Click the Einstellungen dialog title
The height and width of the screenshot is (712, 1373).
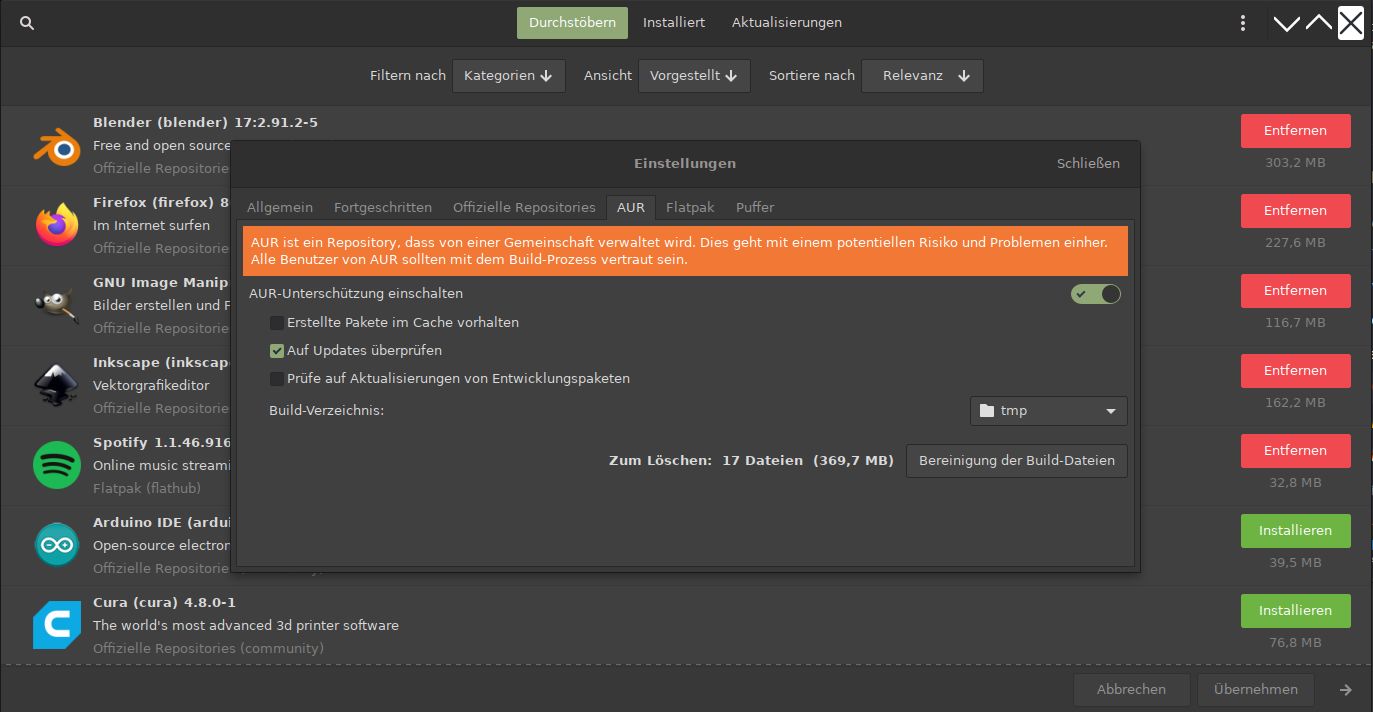685,163
